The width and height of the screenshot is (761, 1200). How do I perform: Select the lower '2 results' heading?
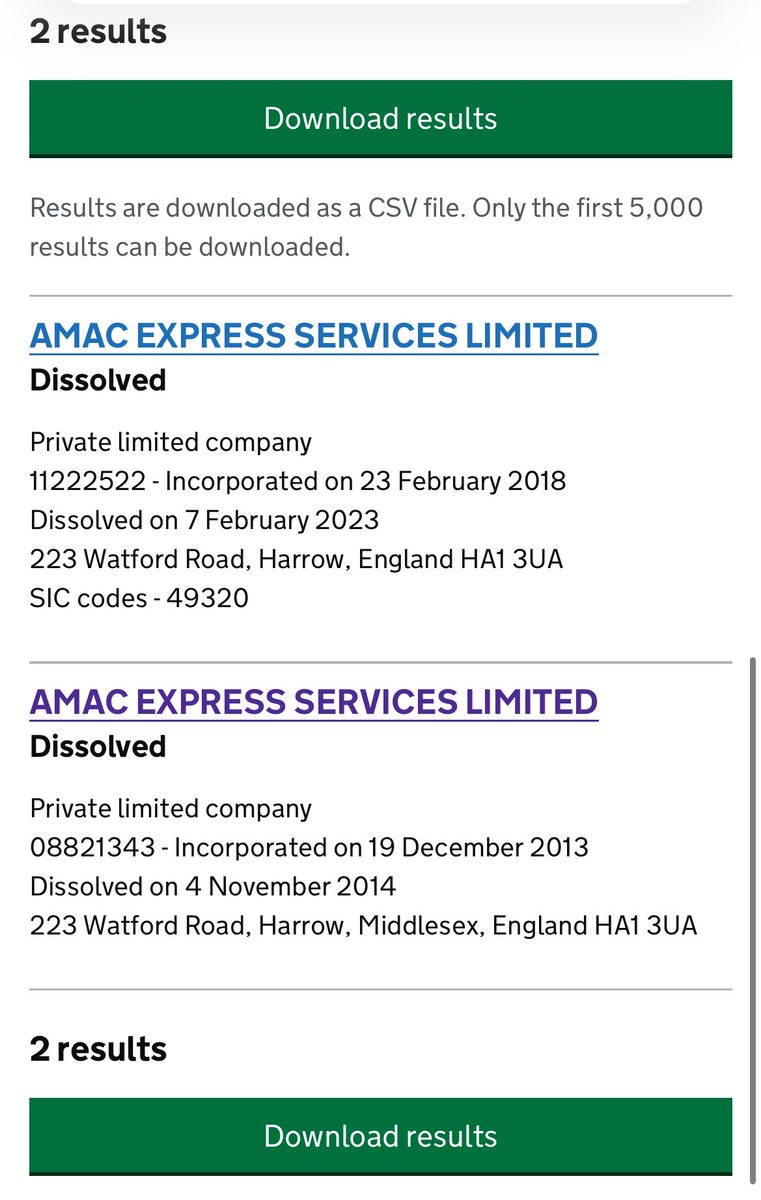pyautogui.click(x=98, y=1048)
